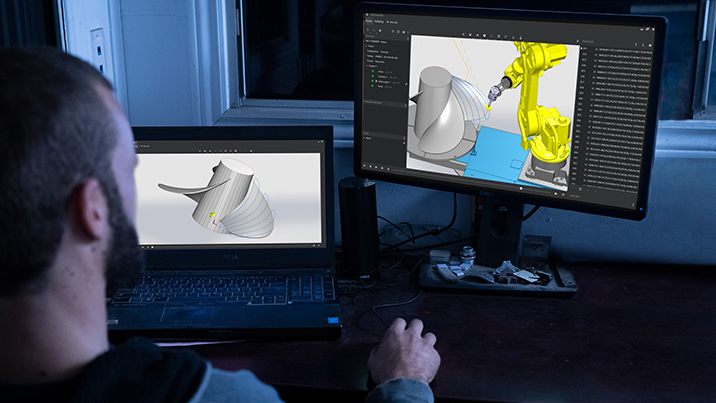This screenshot has width=716, height=403.
Task: Switch to the second tab on the monitor app
Action: pos(379,21)
